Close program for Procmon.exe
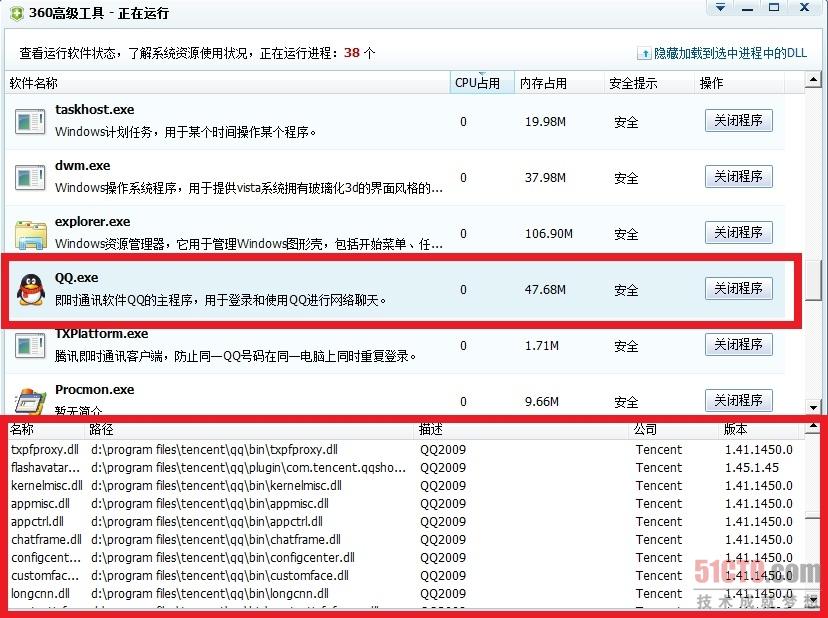Viewport: 828px width, 618px height. coord(739,401)
